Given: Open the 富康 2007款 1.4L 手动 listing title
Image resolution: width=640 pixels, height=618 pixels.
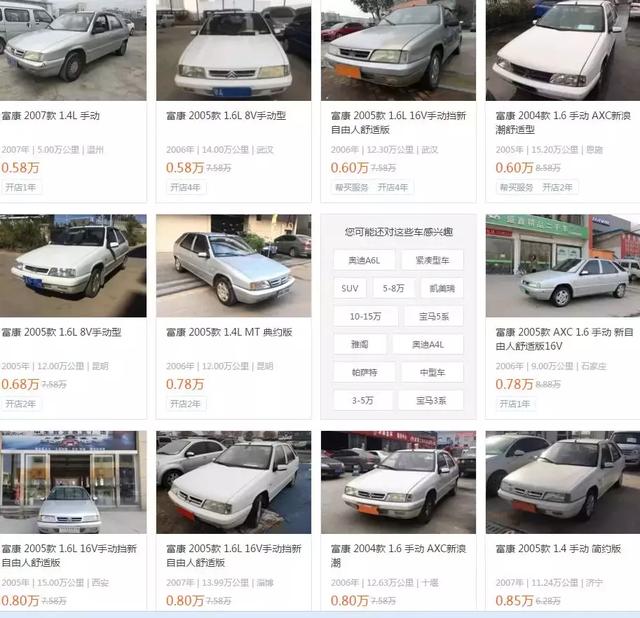Looking at the screenshot, I should 51,116.
